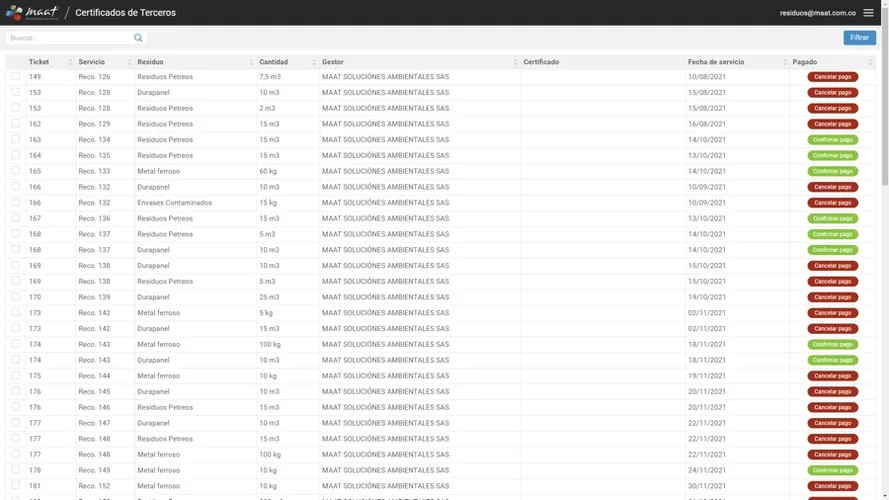Image resolution: width=889 pixels, height=500 pixels.
Task: Click the sort arrows on the Servicio column
Action: tap(128, 62)
